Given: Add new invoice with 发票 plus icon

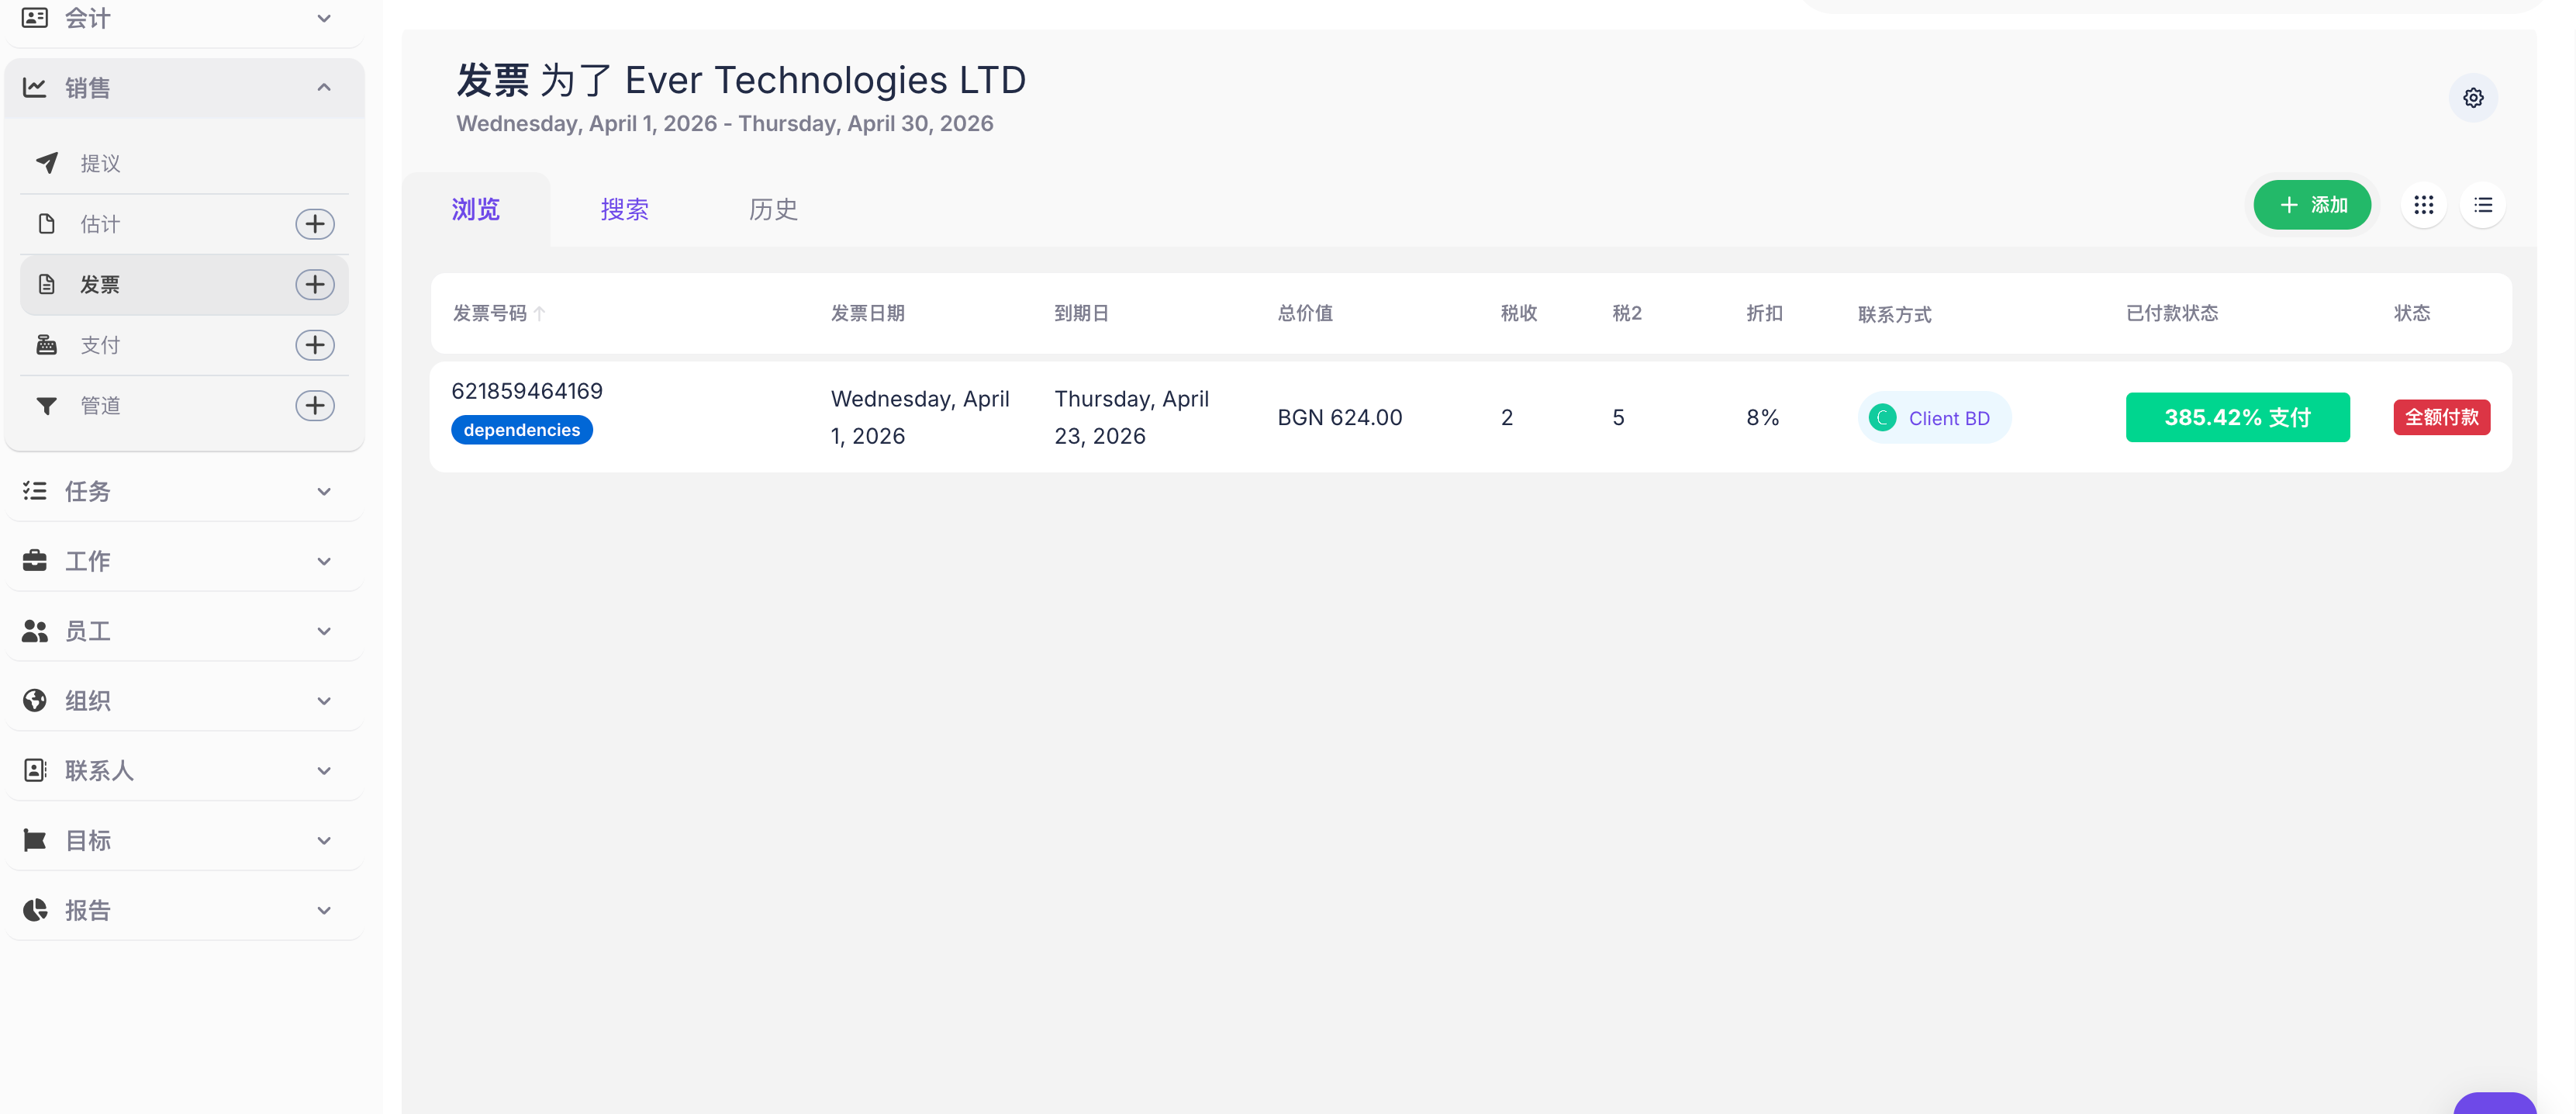Looking at the screenshot, I should 315,285.
